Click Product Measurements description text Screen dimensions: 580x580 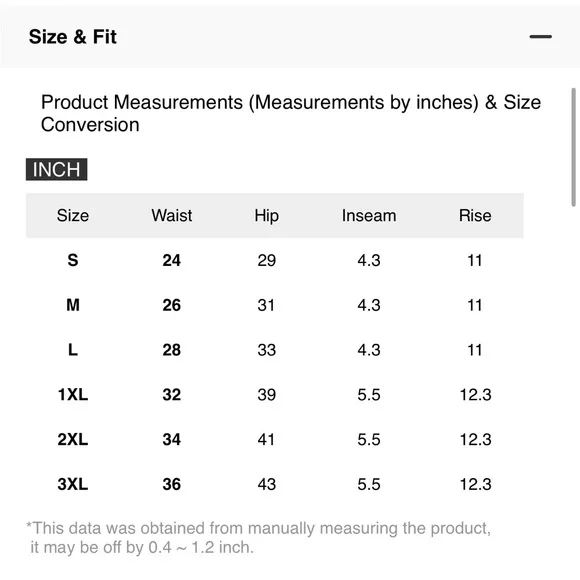pos(291,113)
